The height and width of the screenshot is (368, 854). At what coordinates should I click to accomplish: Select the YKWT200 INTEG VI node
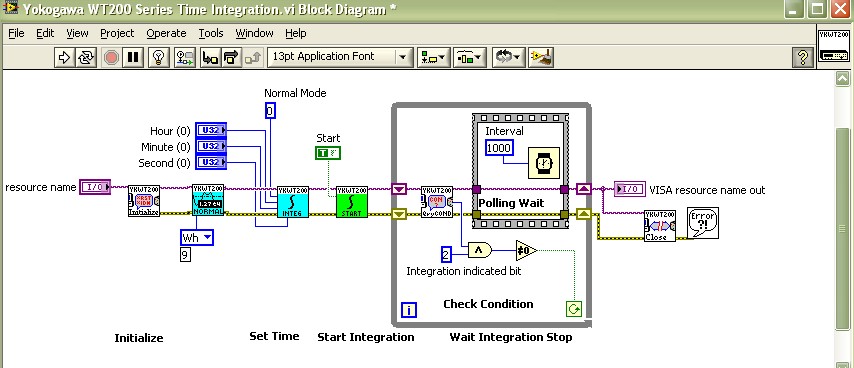(x=293, y=202)
